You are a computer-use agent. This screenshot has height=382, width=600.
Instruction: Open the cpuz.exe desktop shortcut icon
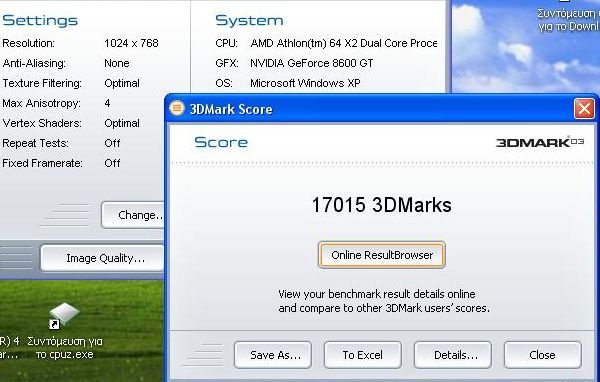pos(65,315)
